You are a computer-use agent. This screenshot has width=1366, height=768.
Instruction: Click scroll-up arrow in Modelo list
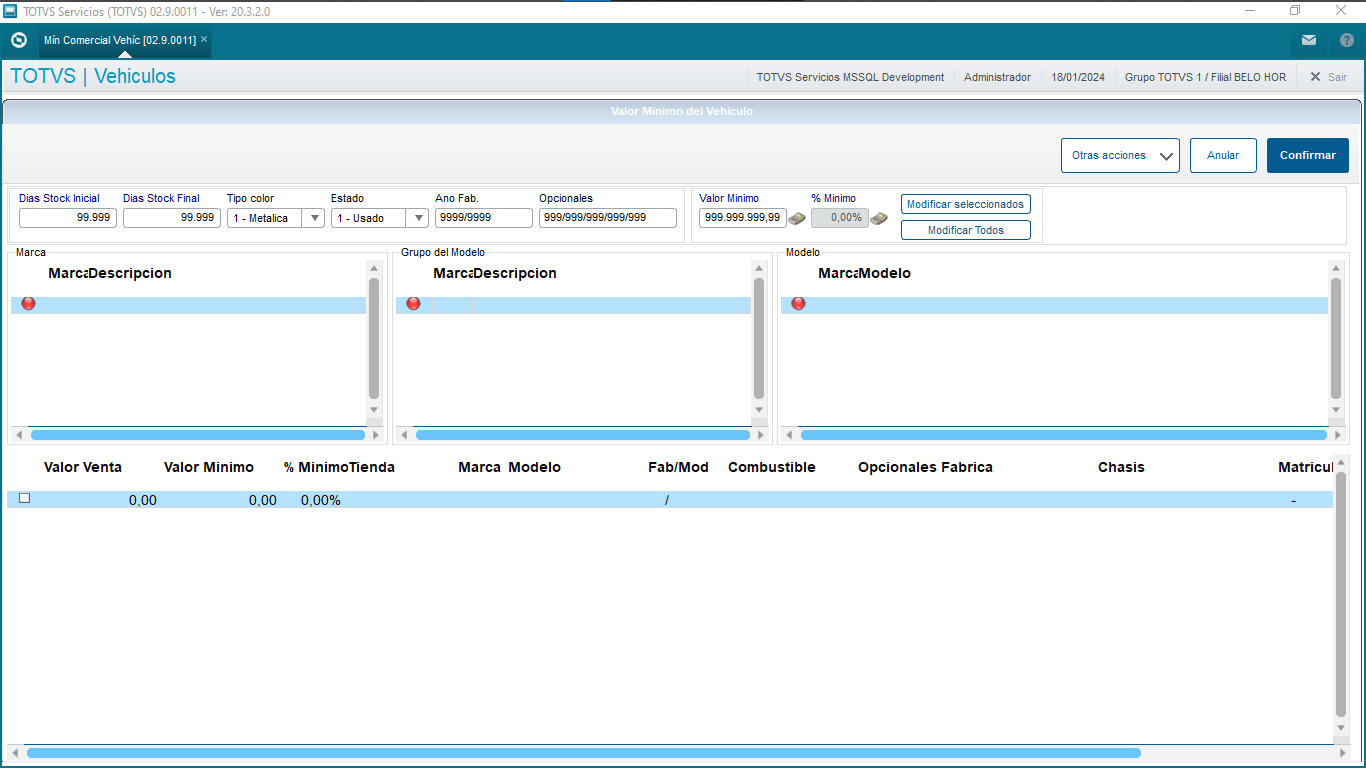pos(1336,268)
